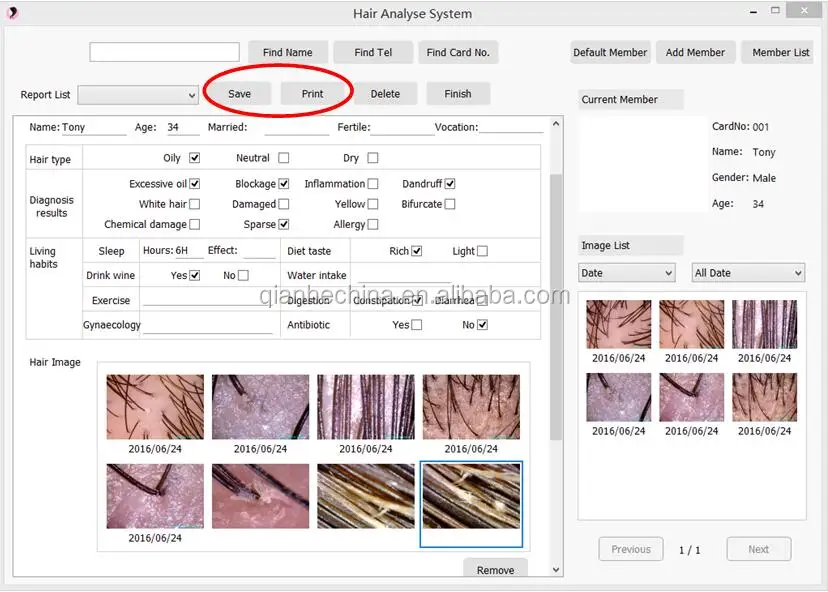Image resolution: width=828 pixels, height=592 pixels.
Task: Set Default Member
Action: (610, 51)
